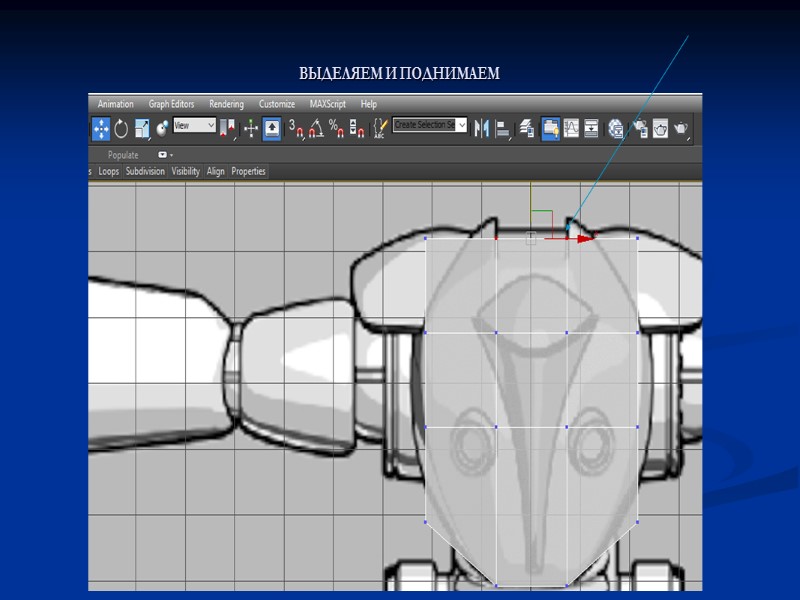Toggle the highlighted Ribbon display button
Image resolution: width=800 pixels, height=600 pixels.
(x=550, y=128)
